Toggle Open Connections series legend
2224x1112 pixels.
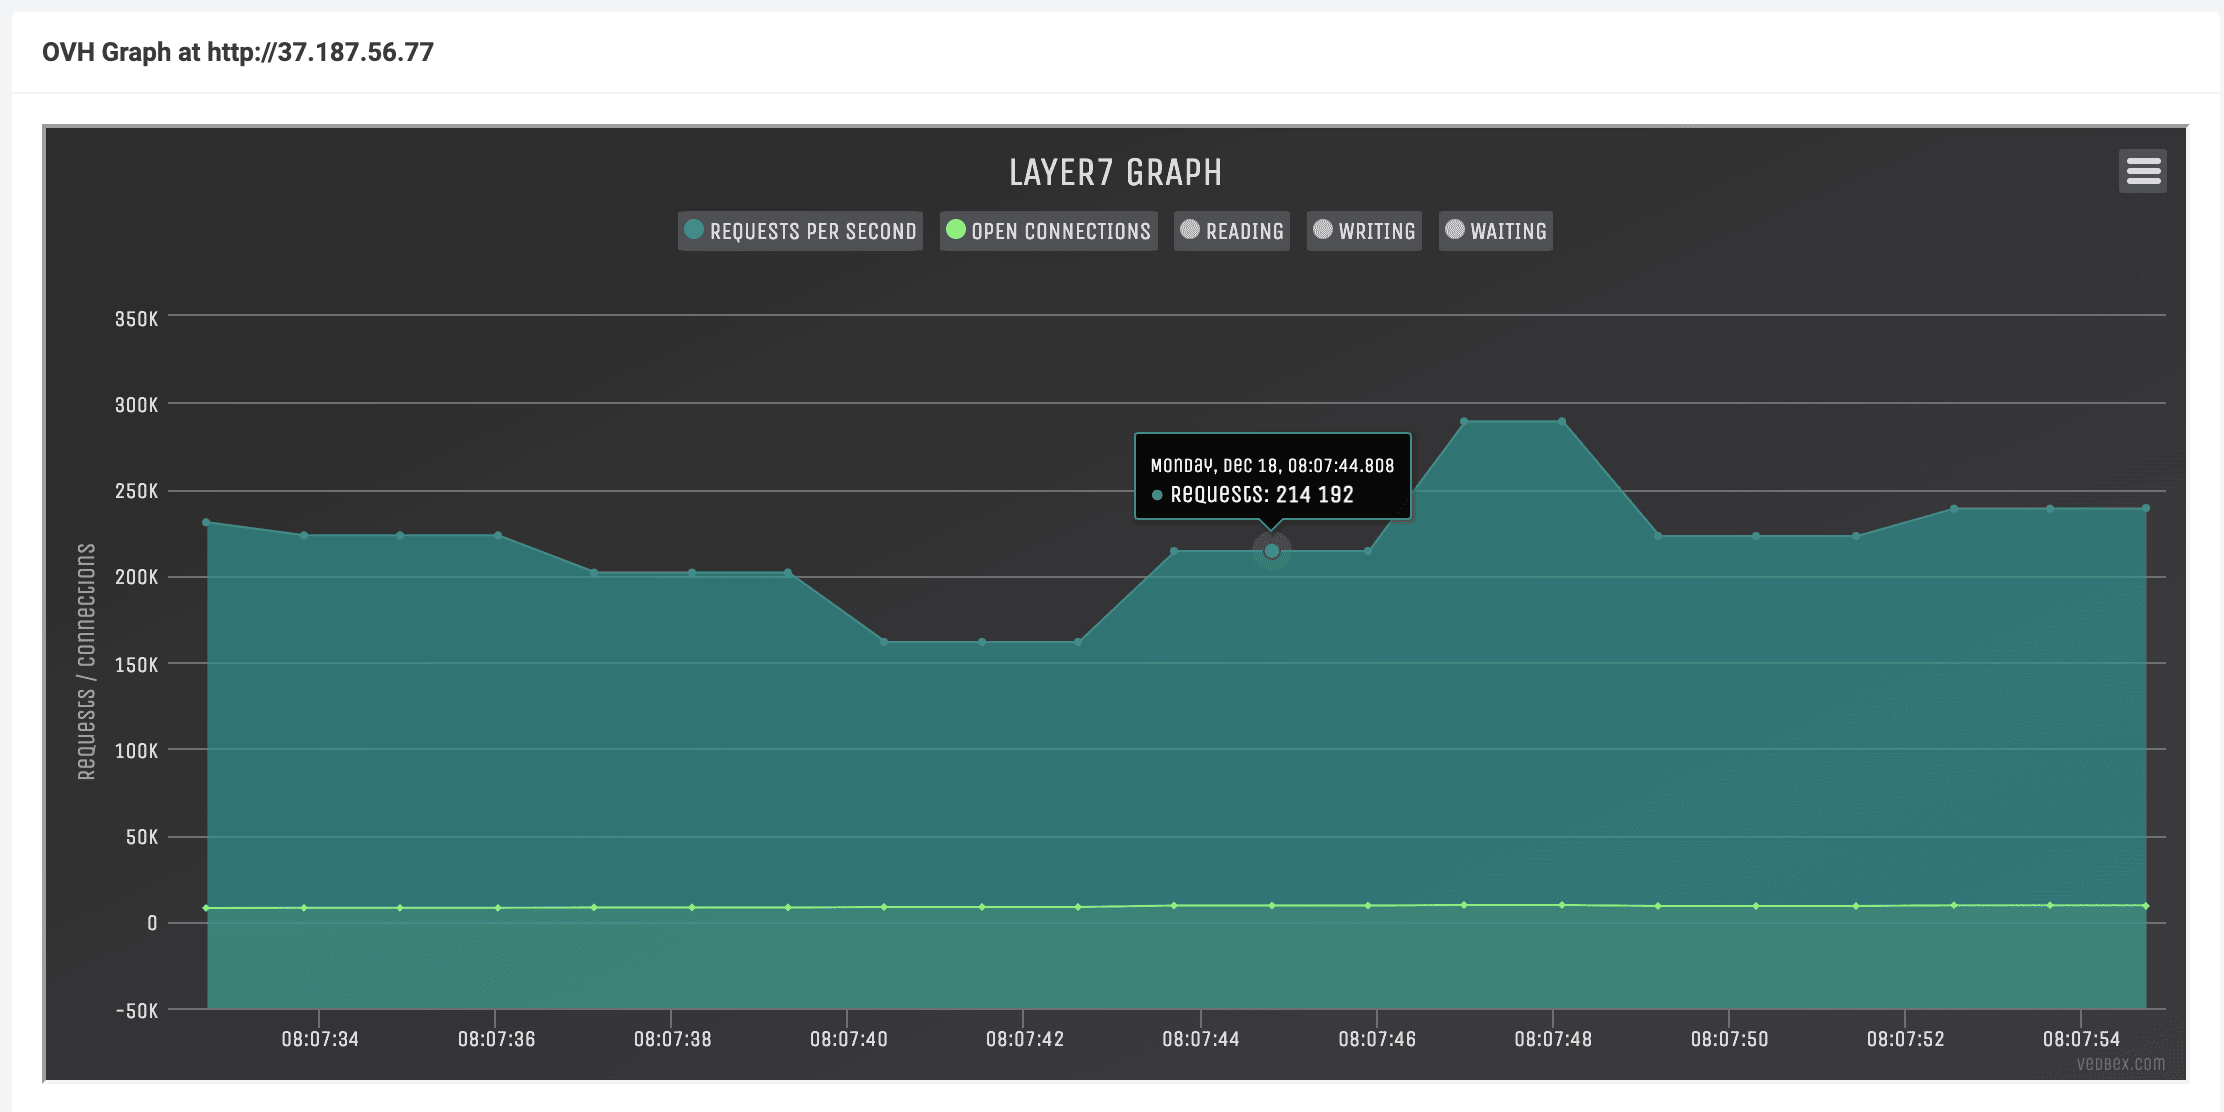[1060, 232]
